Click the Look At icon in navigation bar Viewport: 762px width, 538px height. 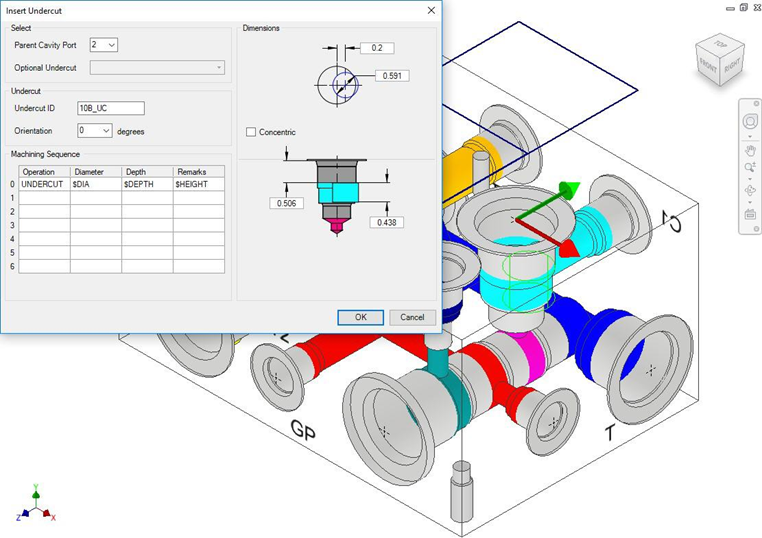749,213
